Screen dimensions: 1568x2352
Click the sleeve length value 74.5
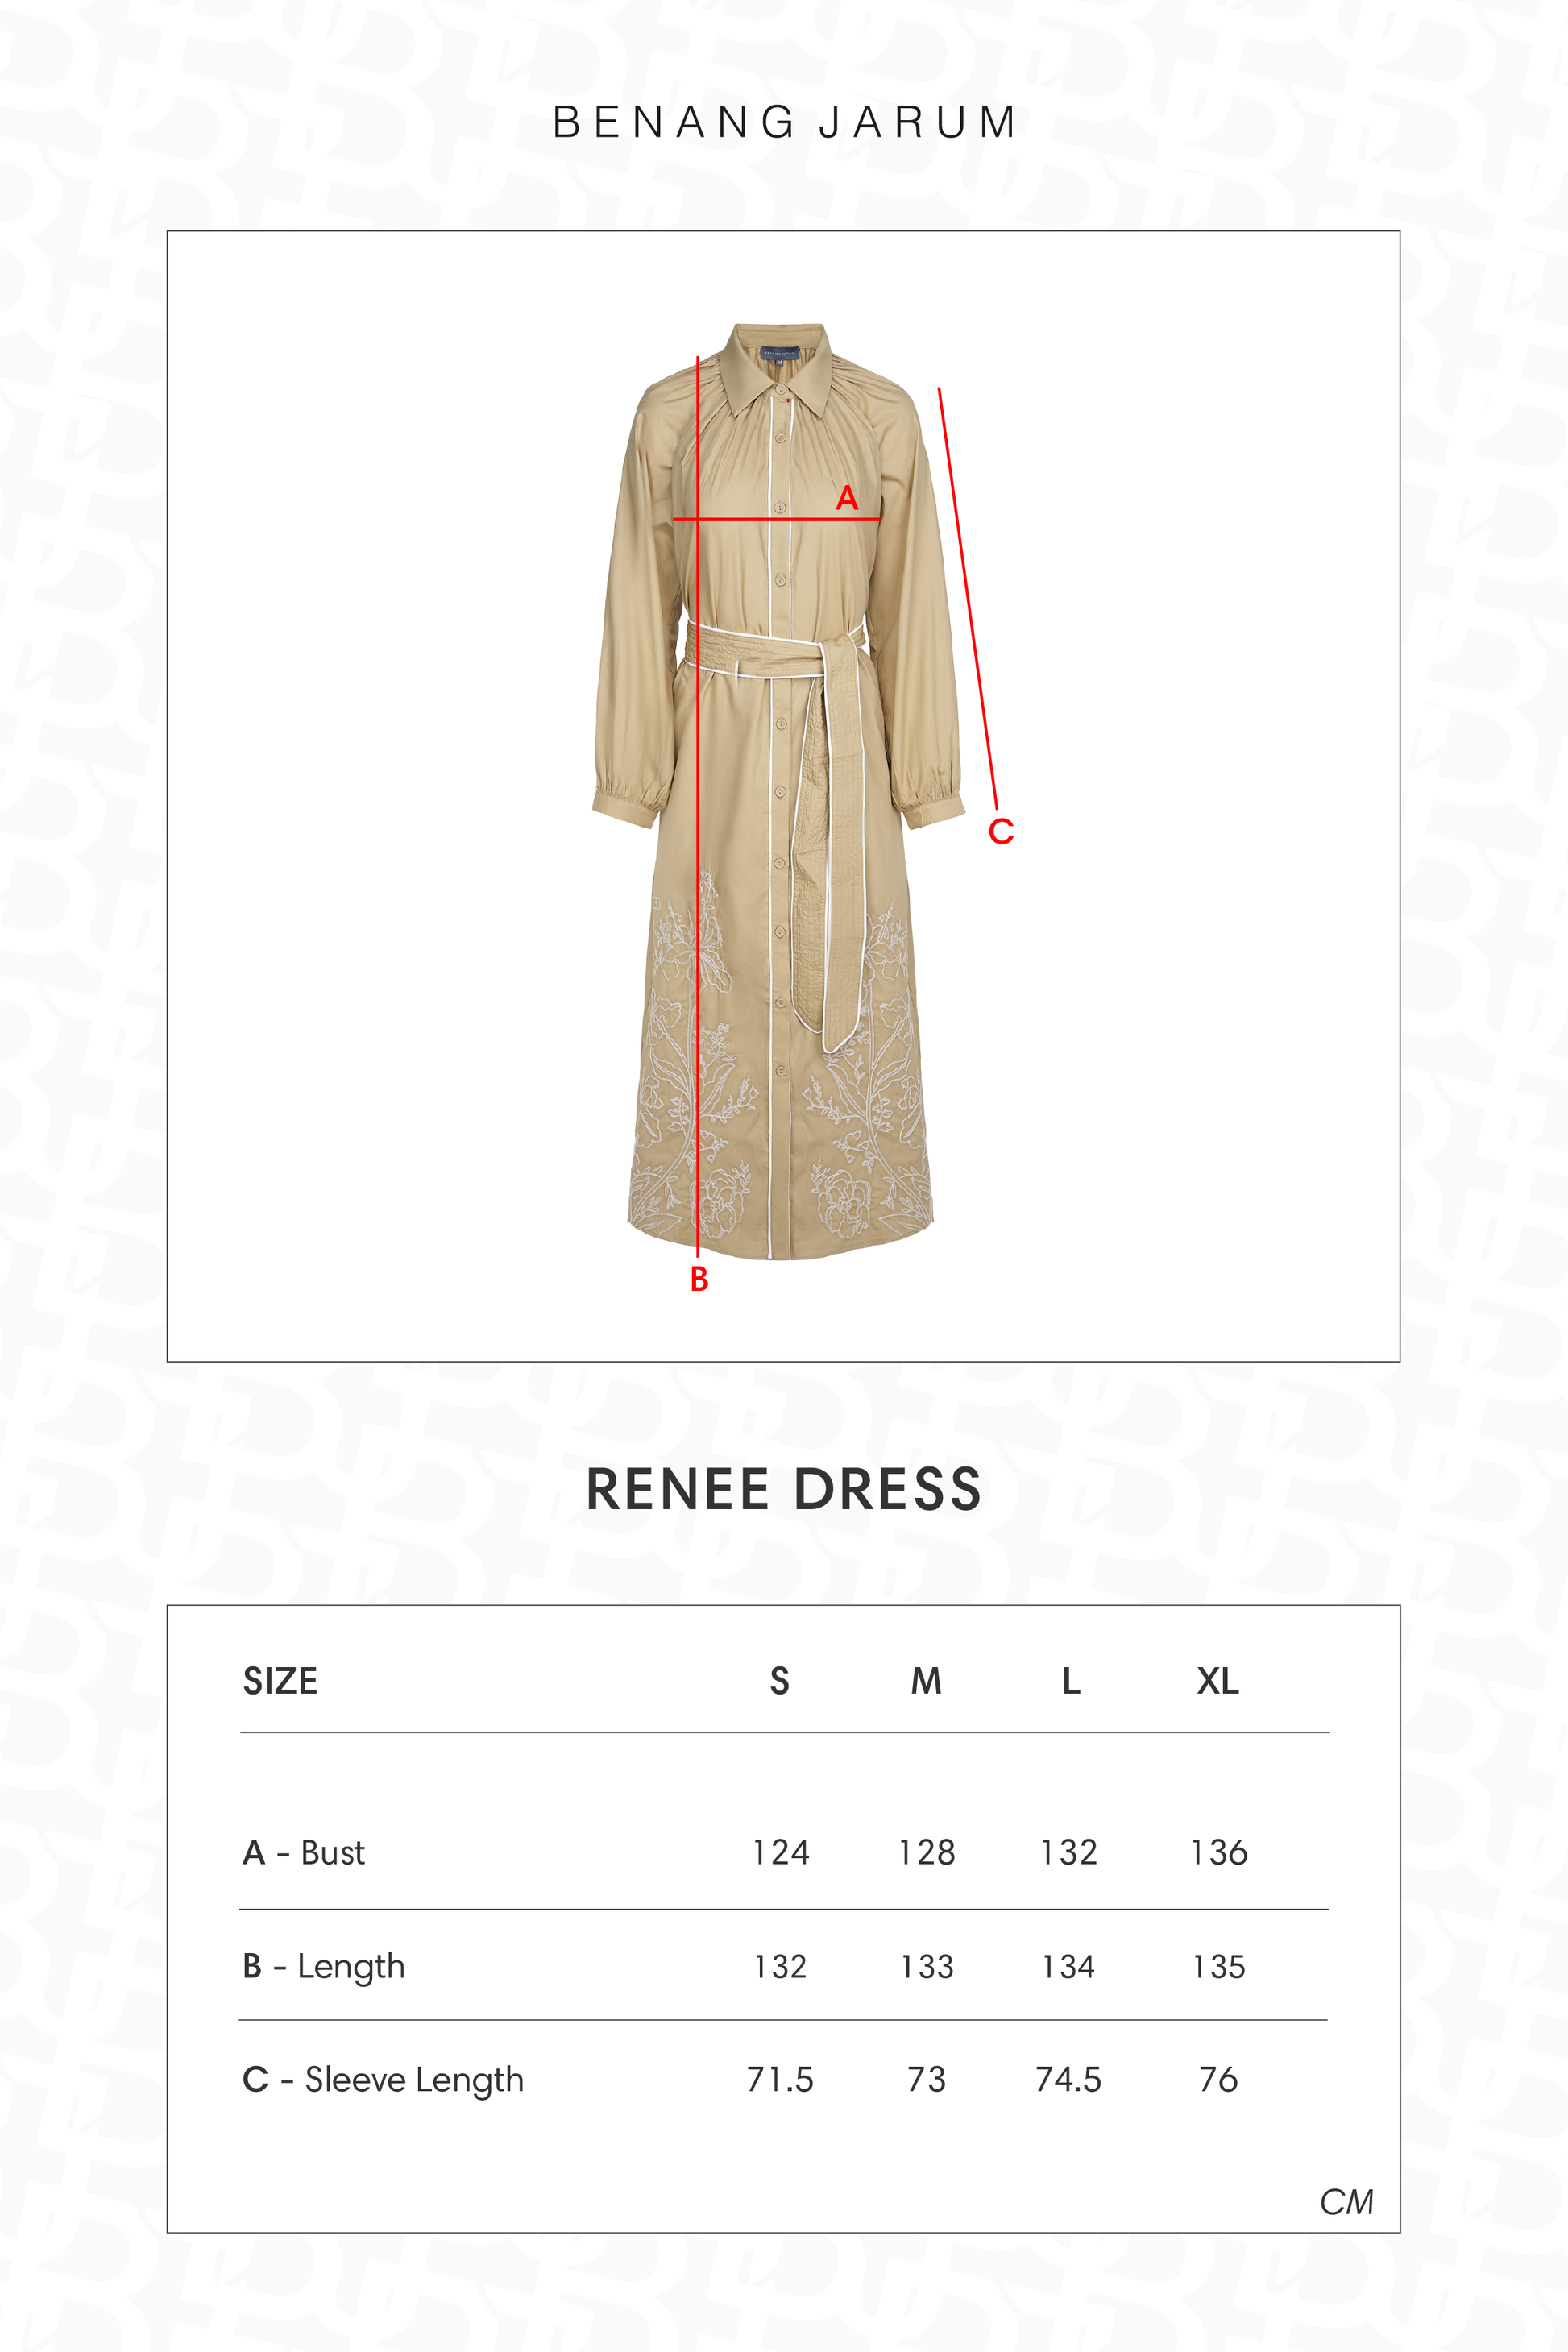tap(1068, 2080)
